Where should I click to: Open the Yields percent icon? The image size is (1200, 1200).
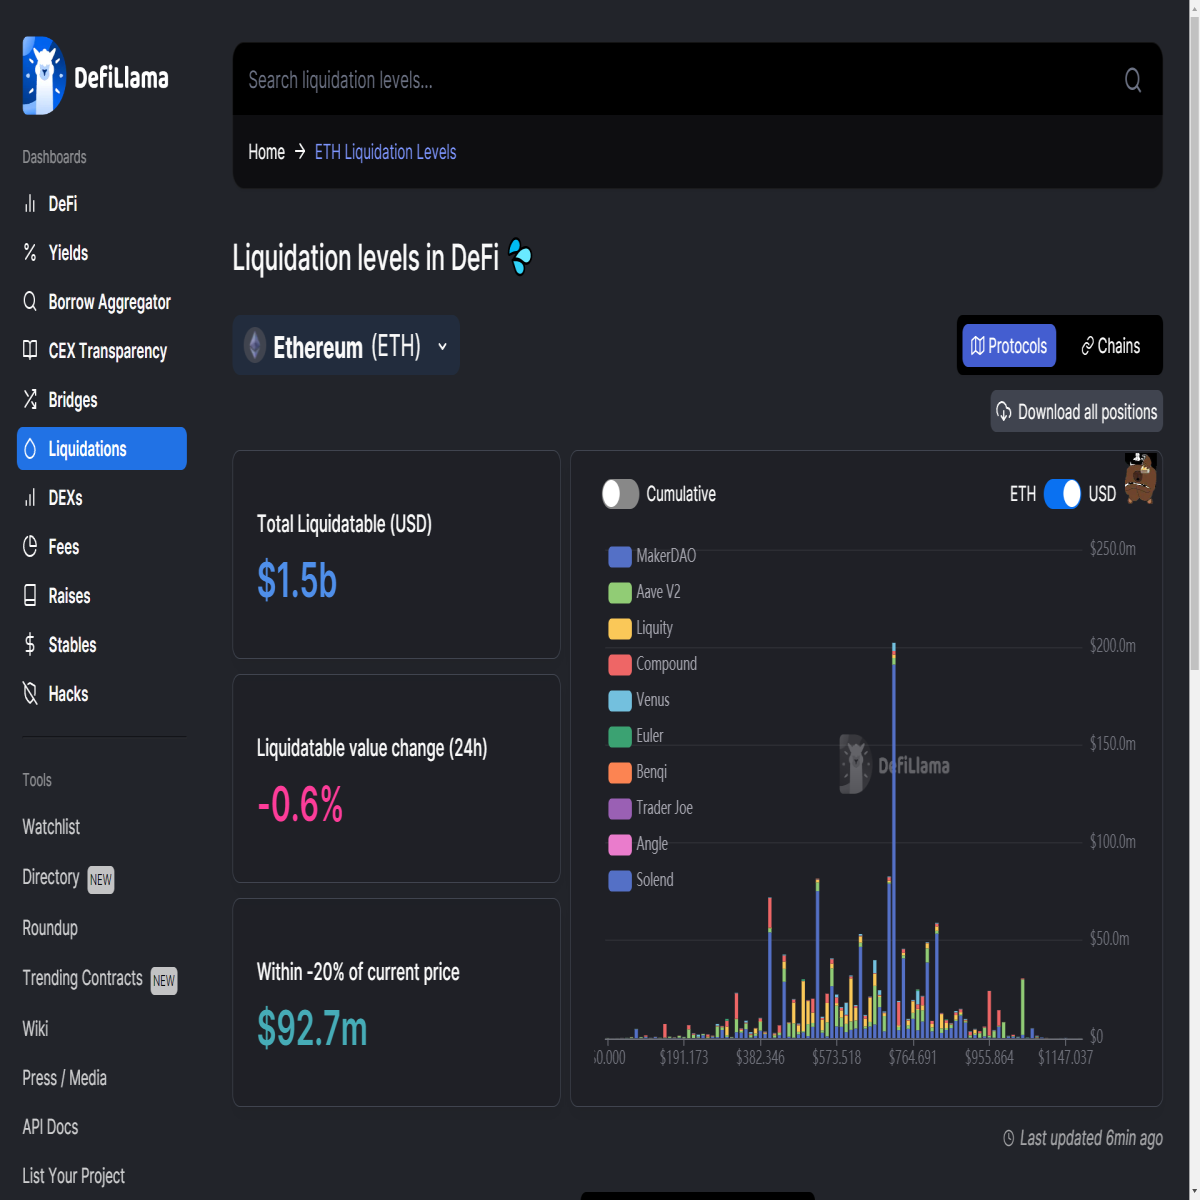tap(30, 253)
